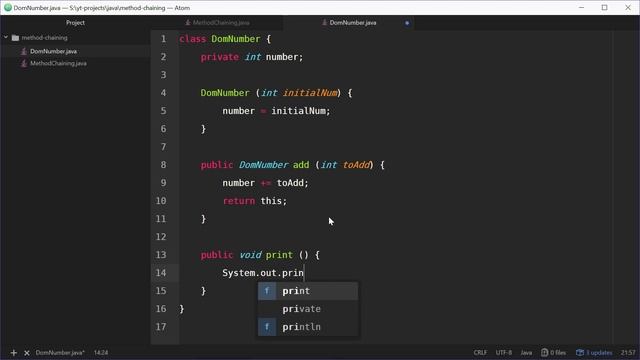Click the 21:57 clock in status bar

(628, 353)
